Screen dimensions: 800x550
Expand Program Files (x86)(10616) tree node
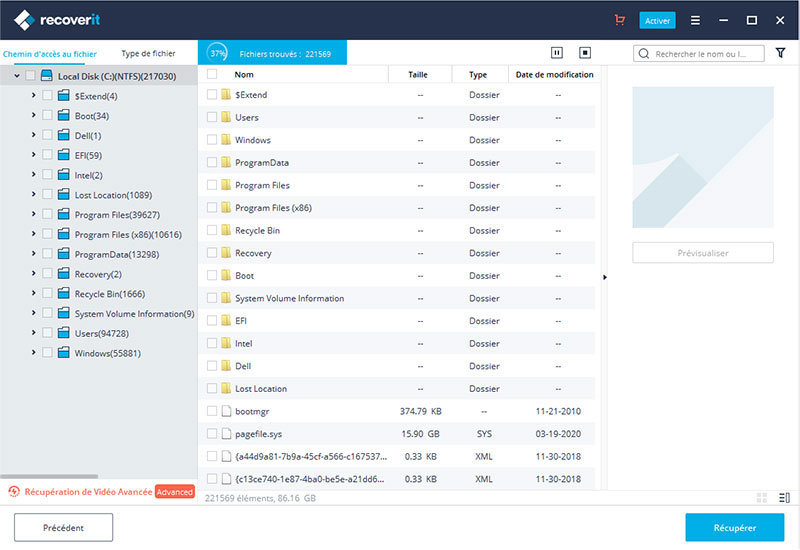click(33, 234)
